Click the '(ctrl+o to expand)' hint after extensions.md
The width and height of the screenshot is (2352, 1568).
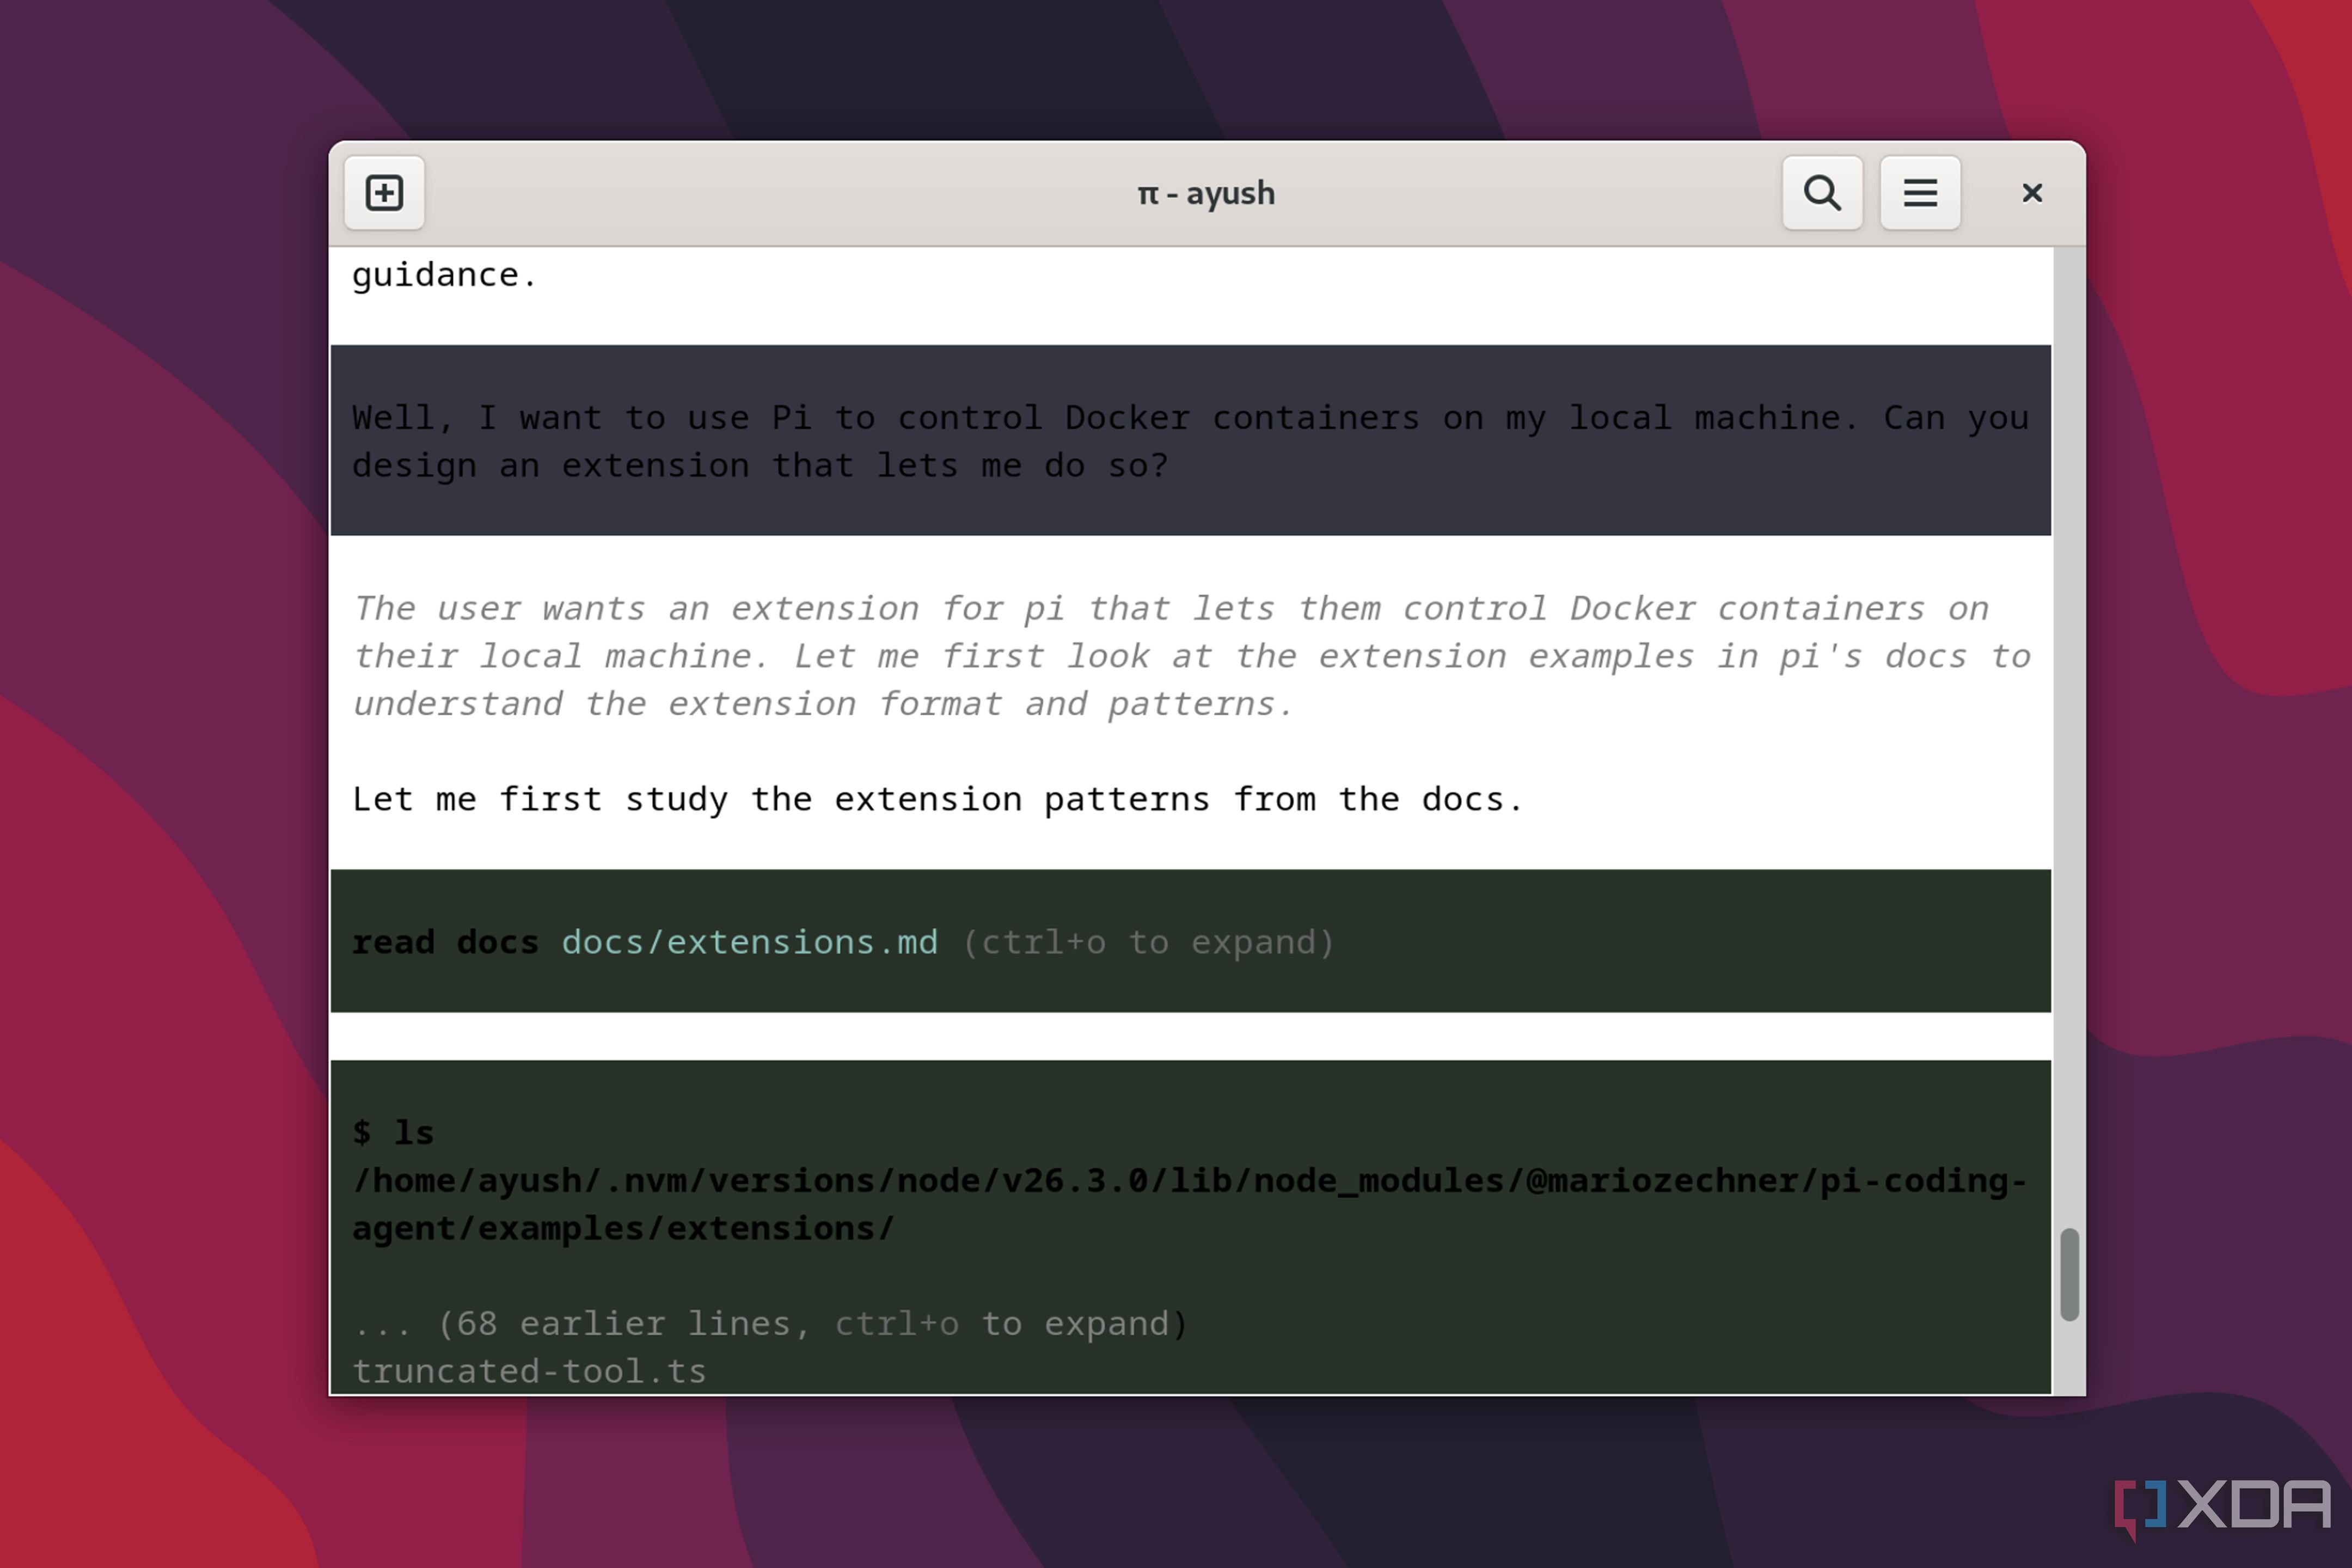click(1148, 942)
